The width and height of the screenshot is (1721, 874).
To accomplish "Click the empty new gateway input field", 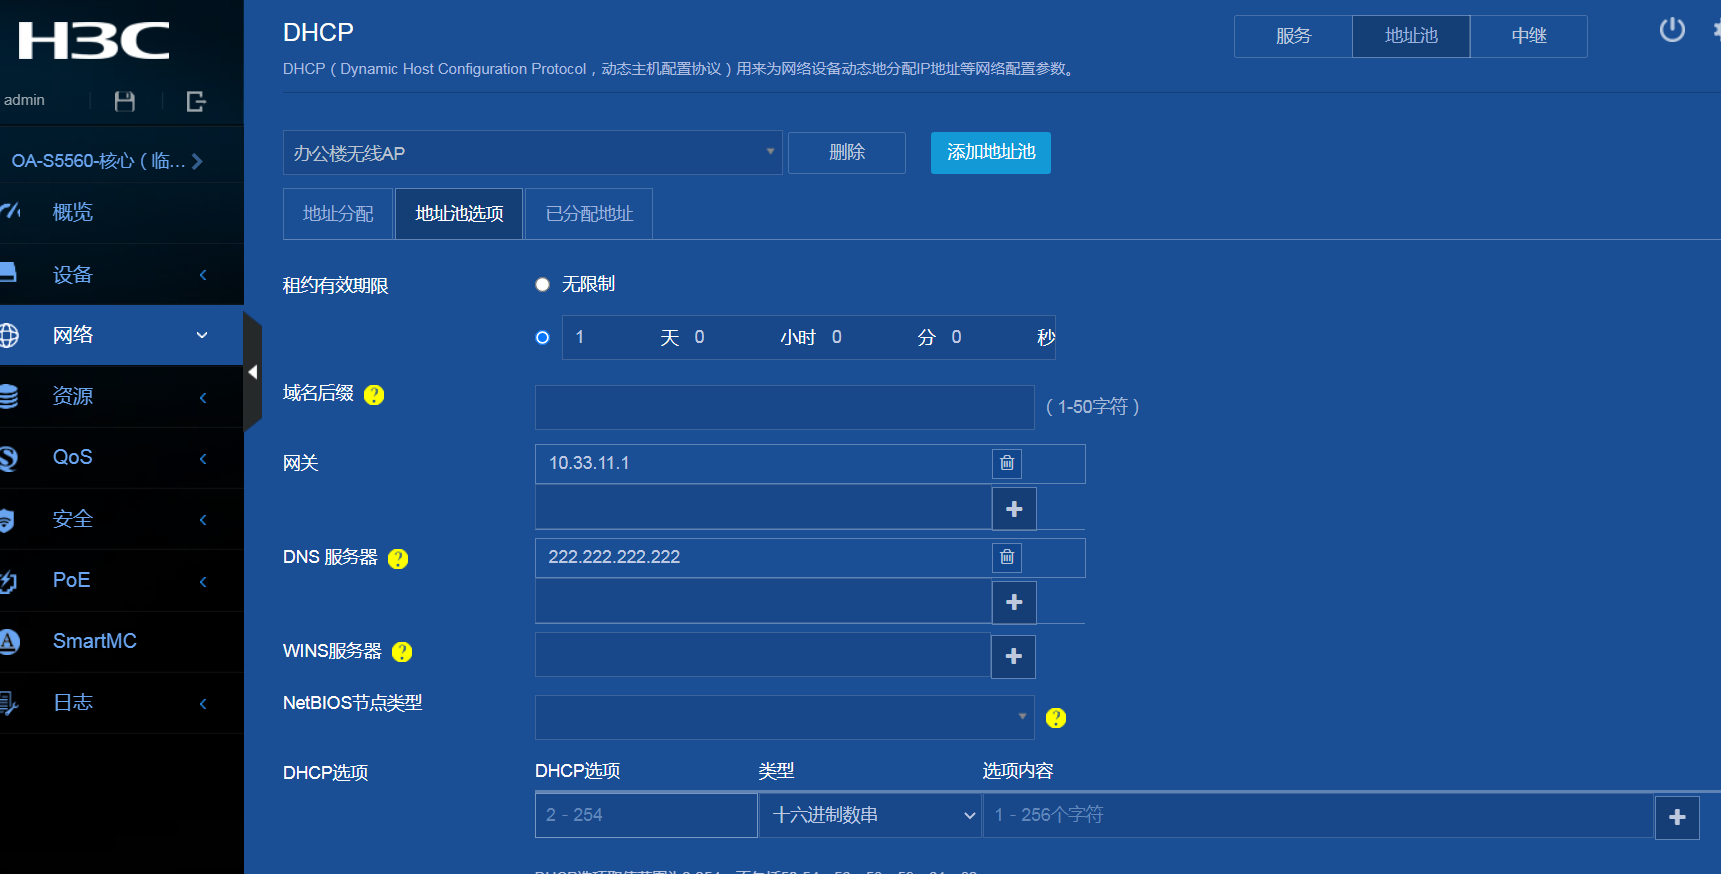I will (763, 508).
